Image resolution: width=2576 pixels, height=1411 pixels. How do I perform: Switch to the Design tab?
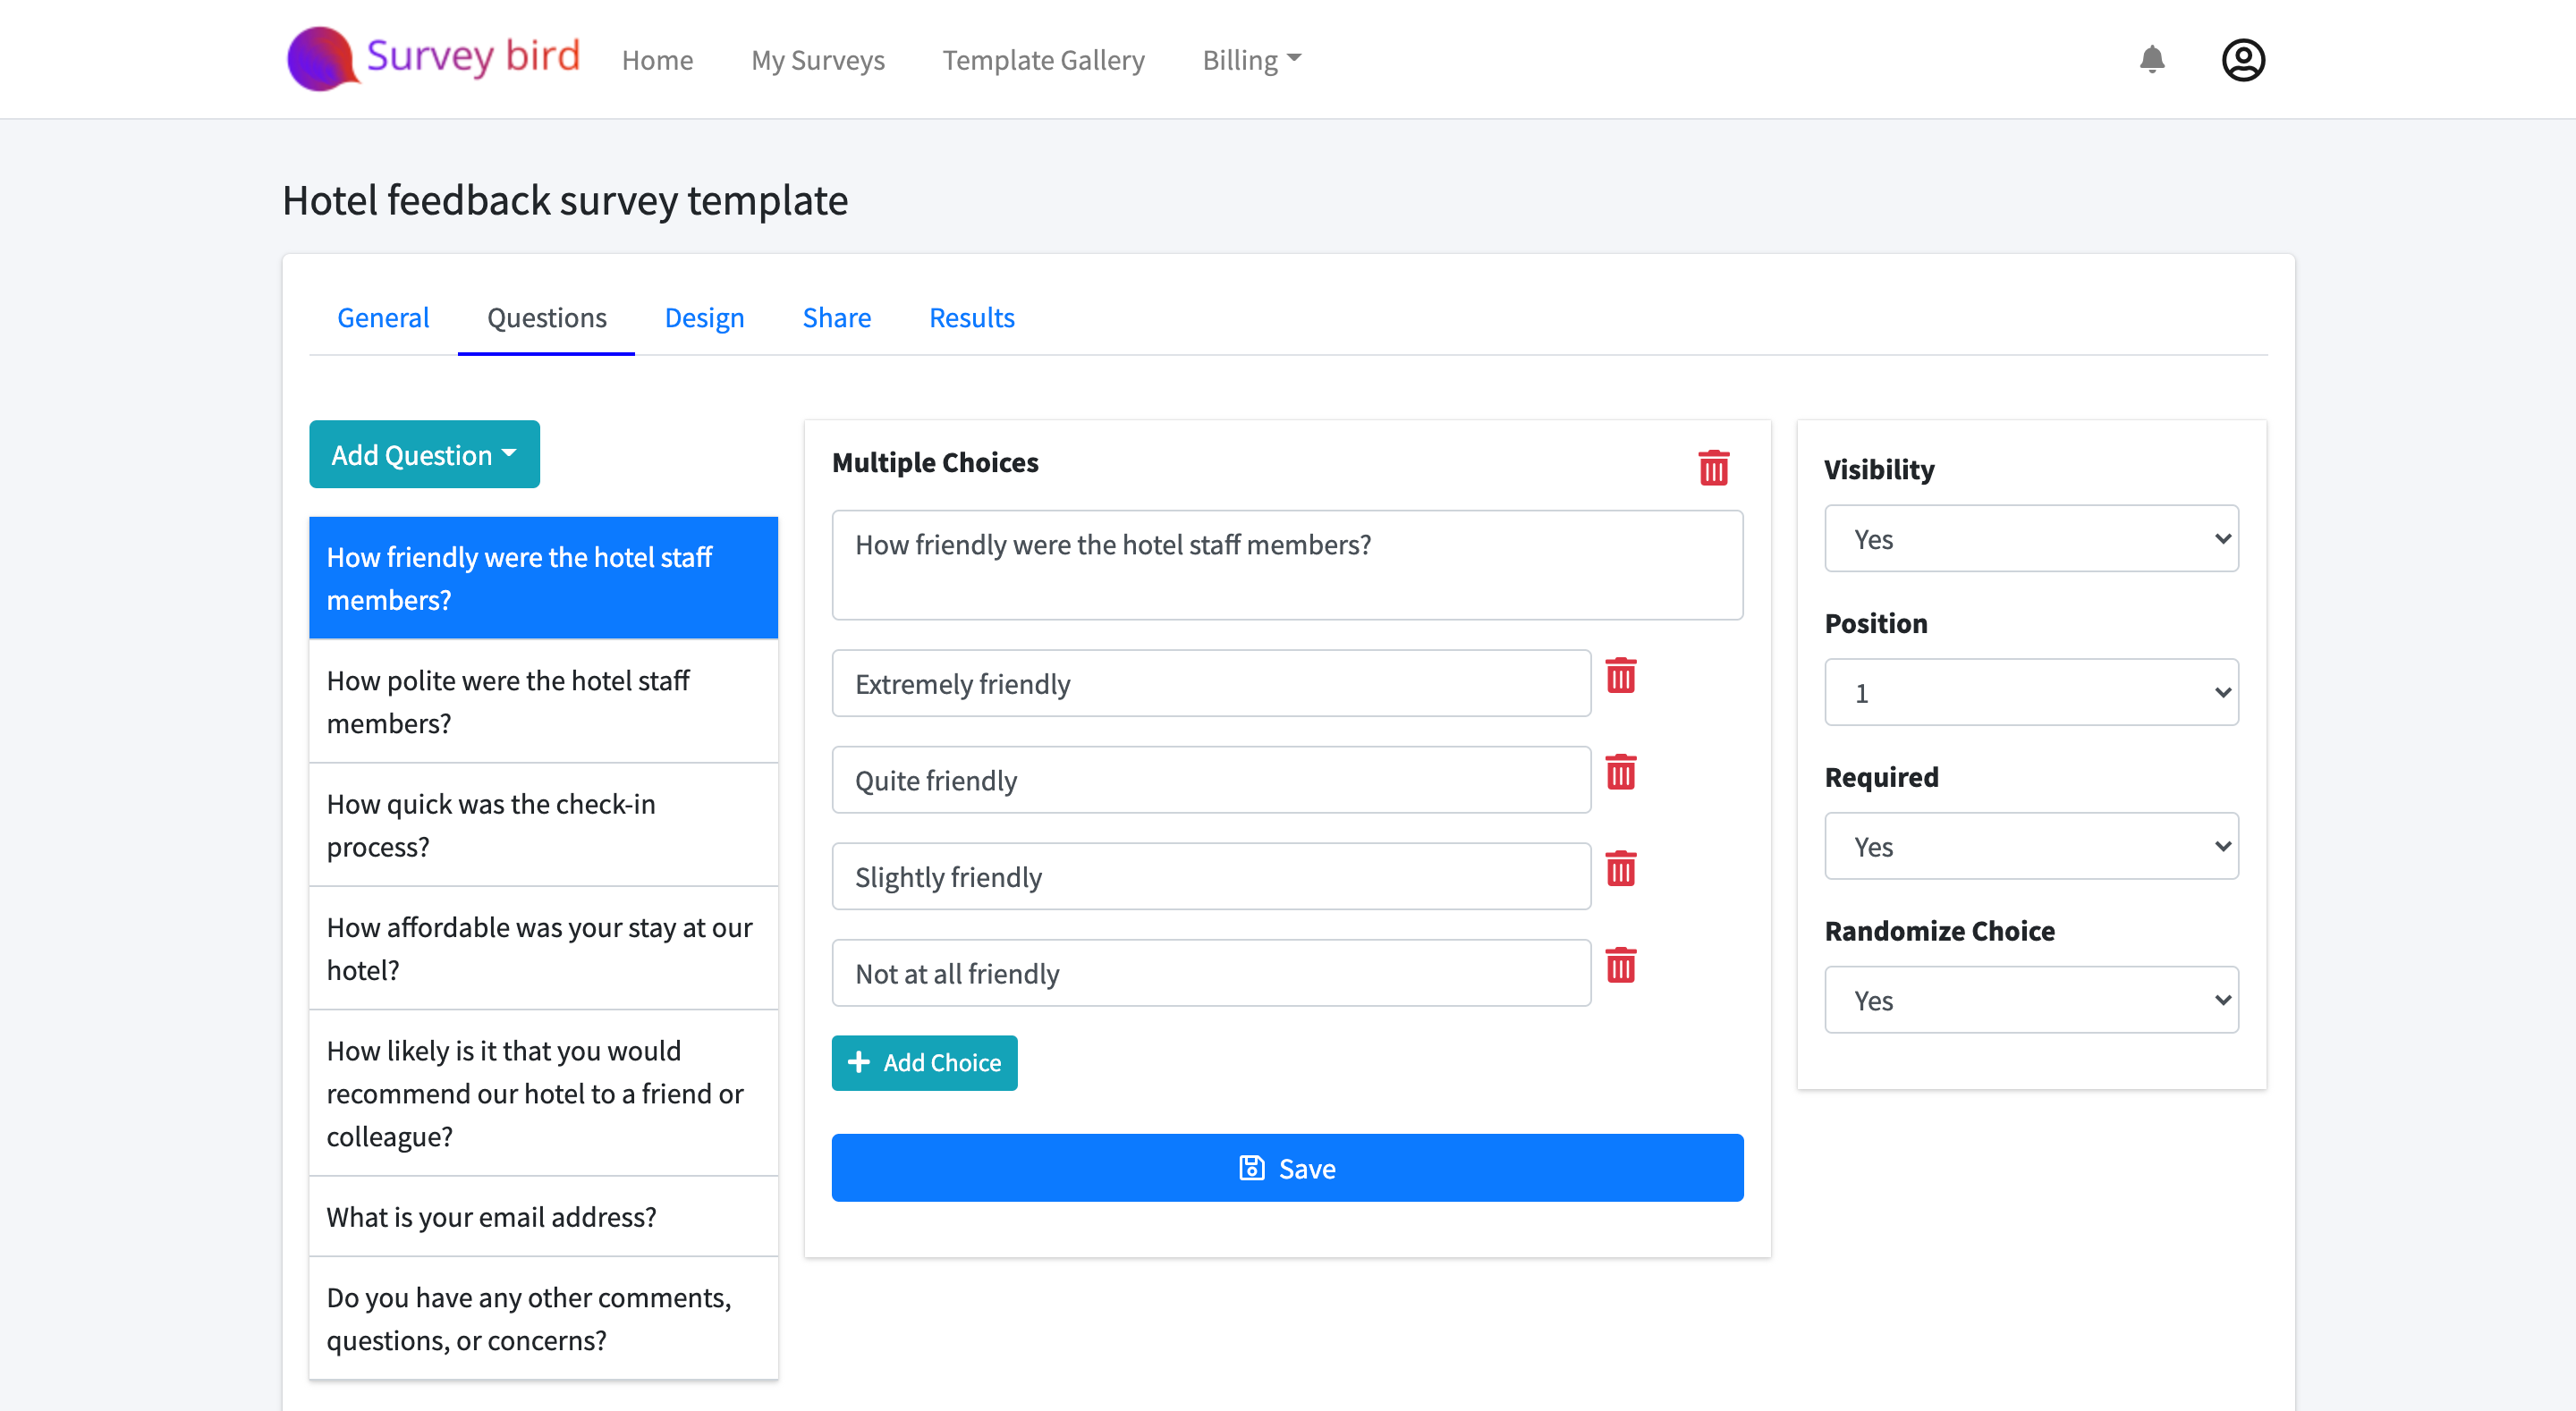pos(704,318)
